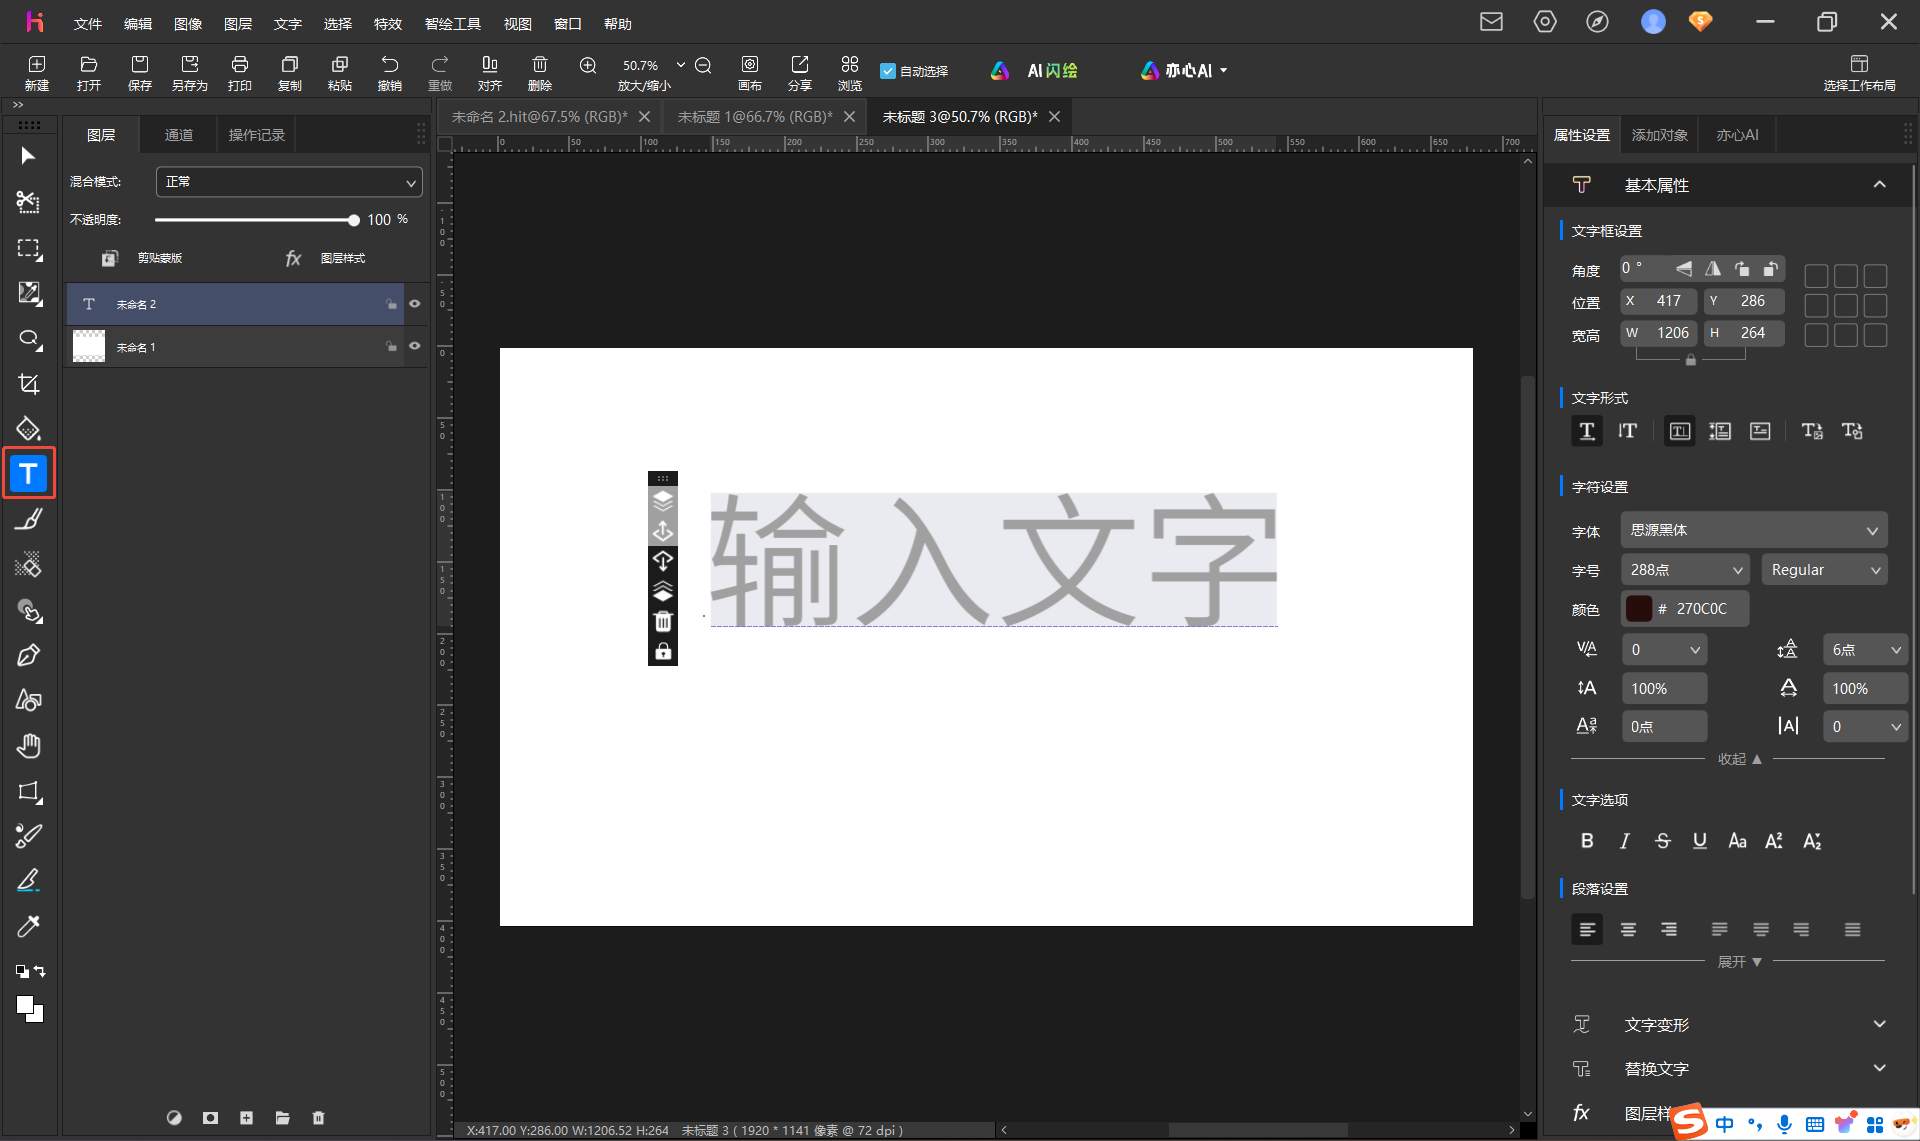Screen dimensions: 1920x1141
Task: Open the zoom percentage dropdown arrow
Action: pos(681,65)
